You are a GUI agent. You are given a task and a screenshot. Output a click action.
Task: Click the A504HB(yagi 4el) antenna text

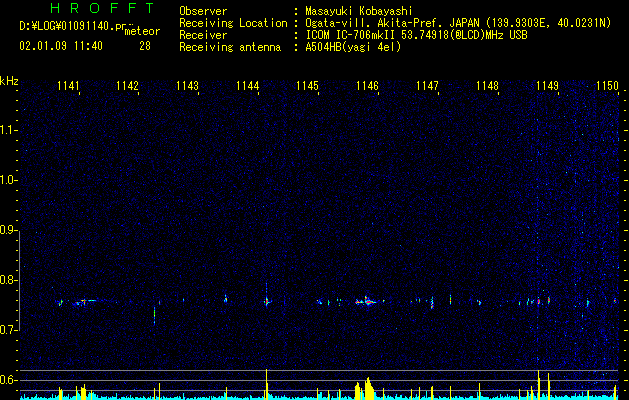pos(353,47)
